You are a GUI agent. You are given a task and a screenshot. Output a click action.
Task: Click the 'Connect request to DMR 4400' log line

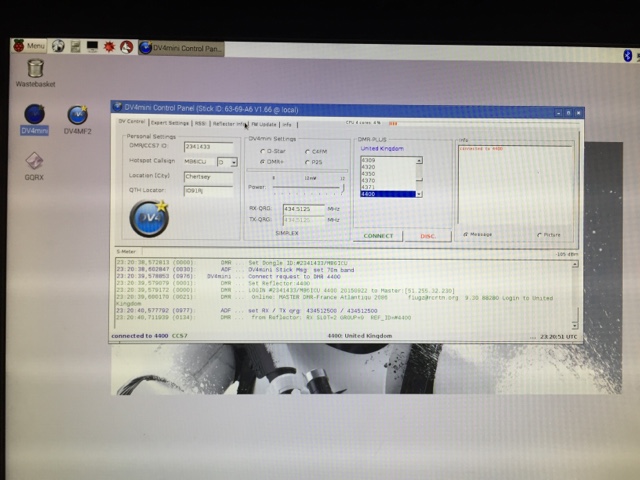(x=294, y=277)
